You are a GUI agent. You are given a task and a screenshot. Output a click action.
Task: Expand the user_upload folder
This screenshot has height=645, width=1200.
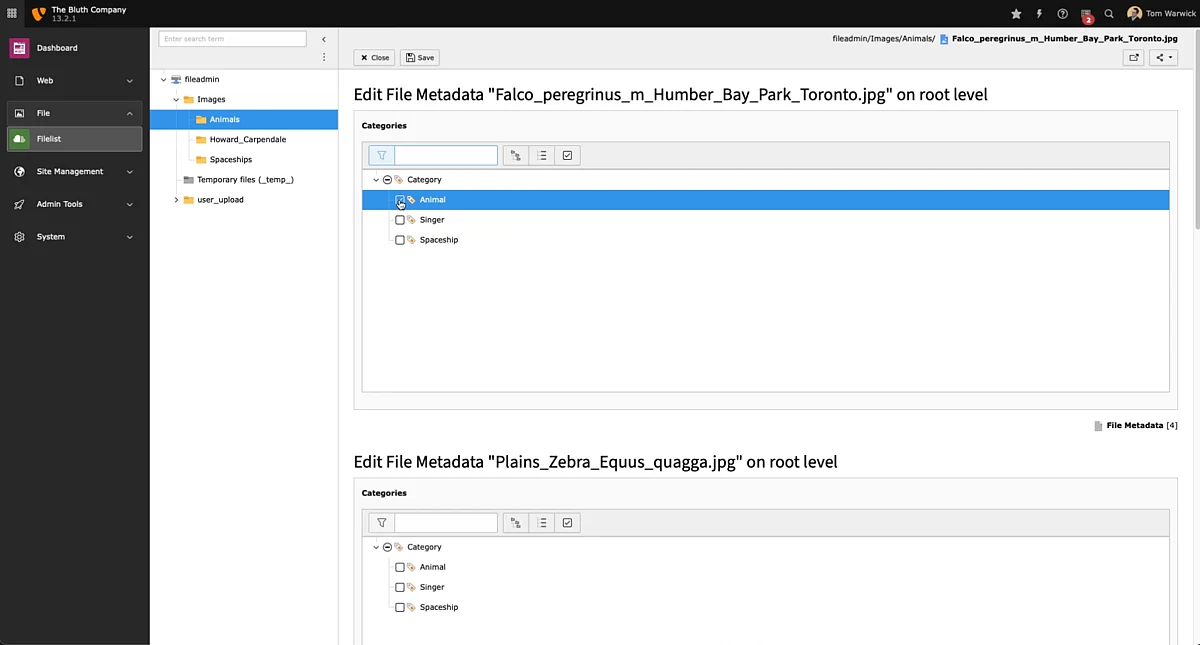coord(177,200)
